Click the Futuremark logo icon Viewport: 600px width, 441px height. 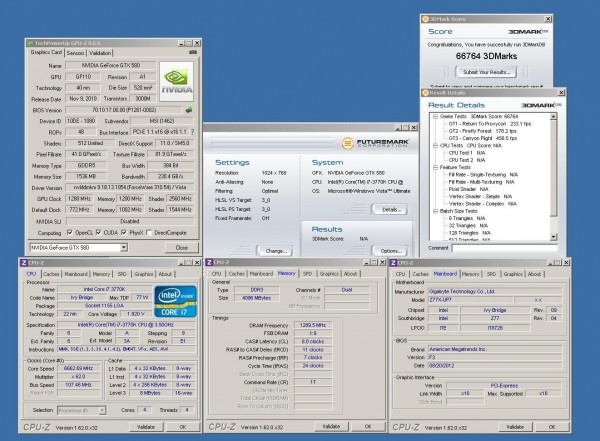[347, 143]
